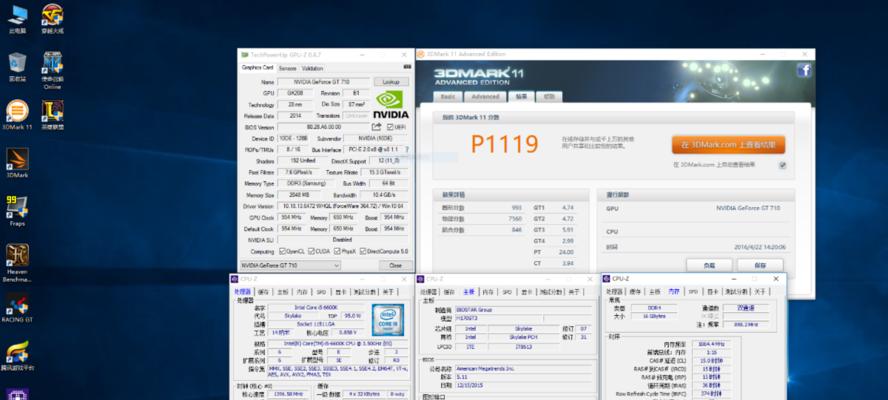
Task: Open 内存 tab in CPU-Z mainboard window
Action: click(488, 292)
